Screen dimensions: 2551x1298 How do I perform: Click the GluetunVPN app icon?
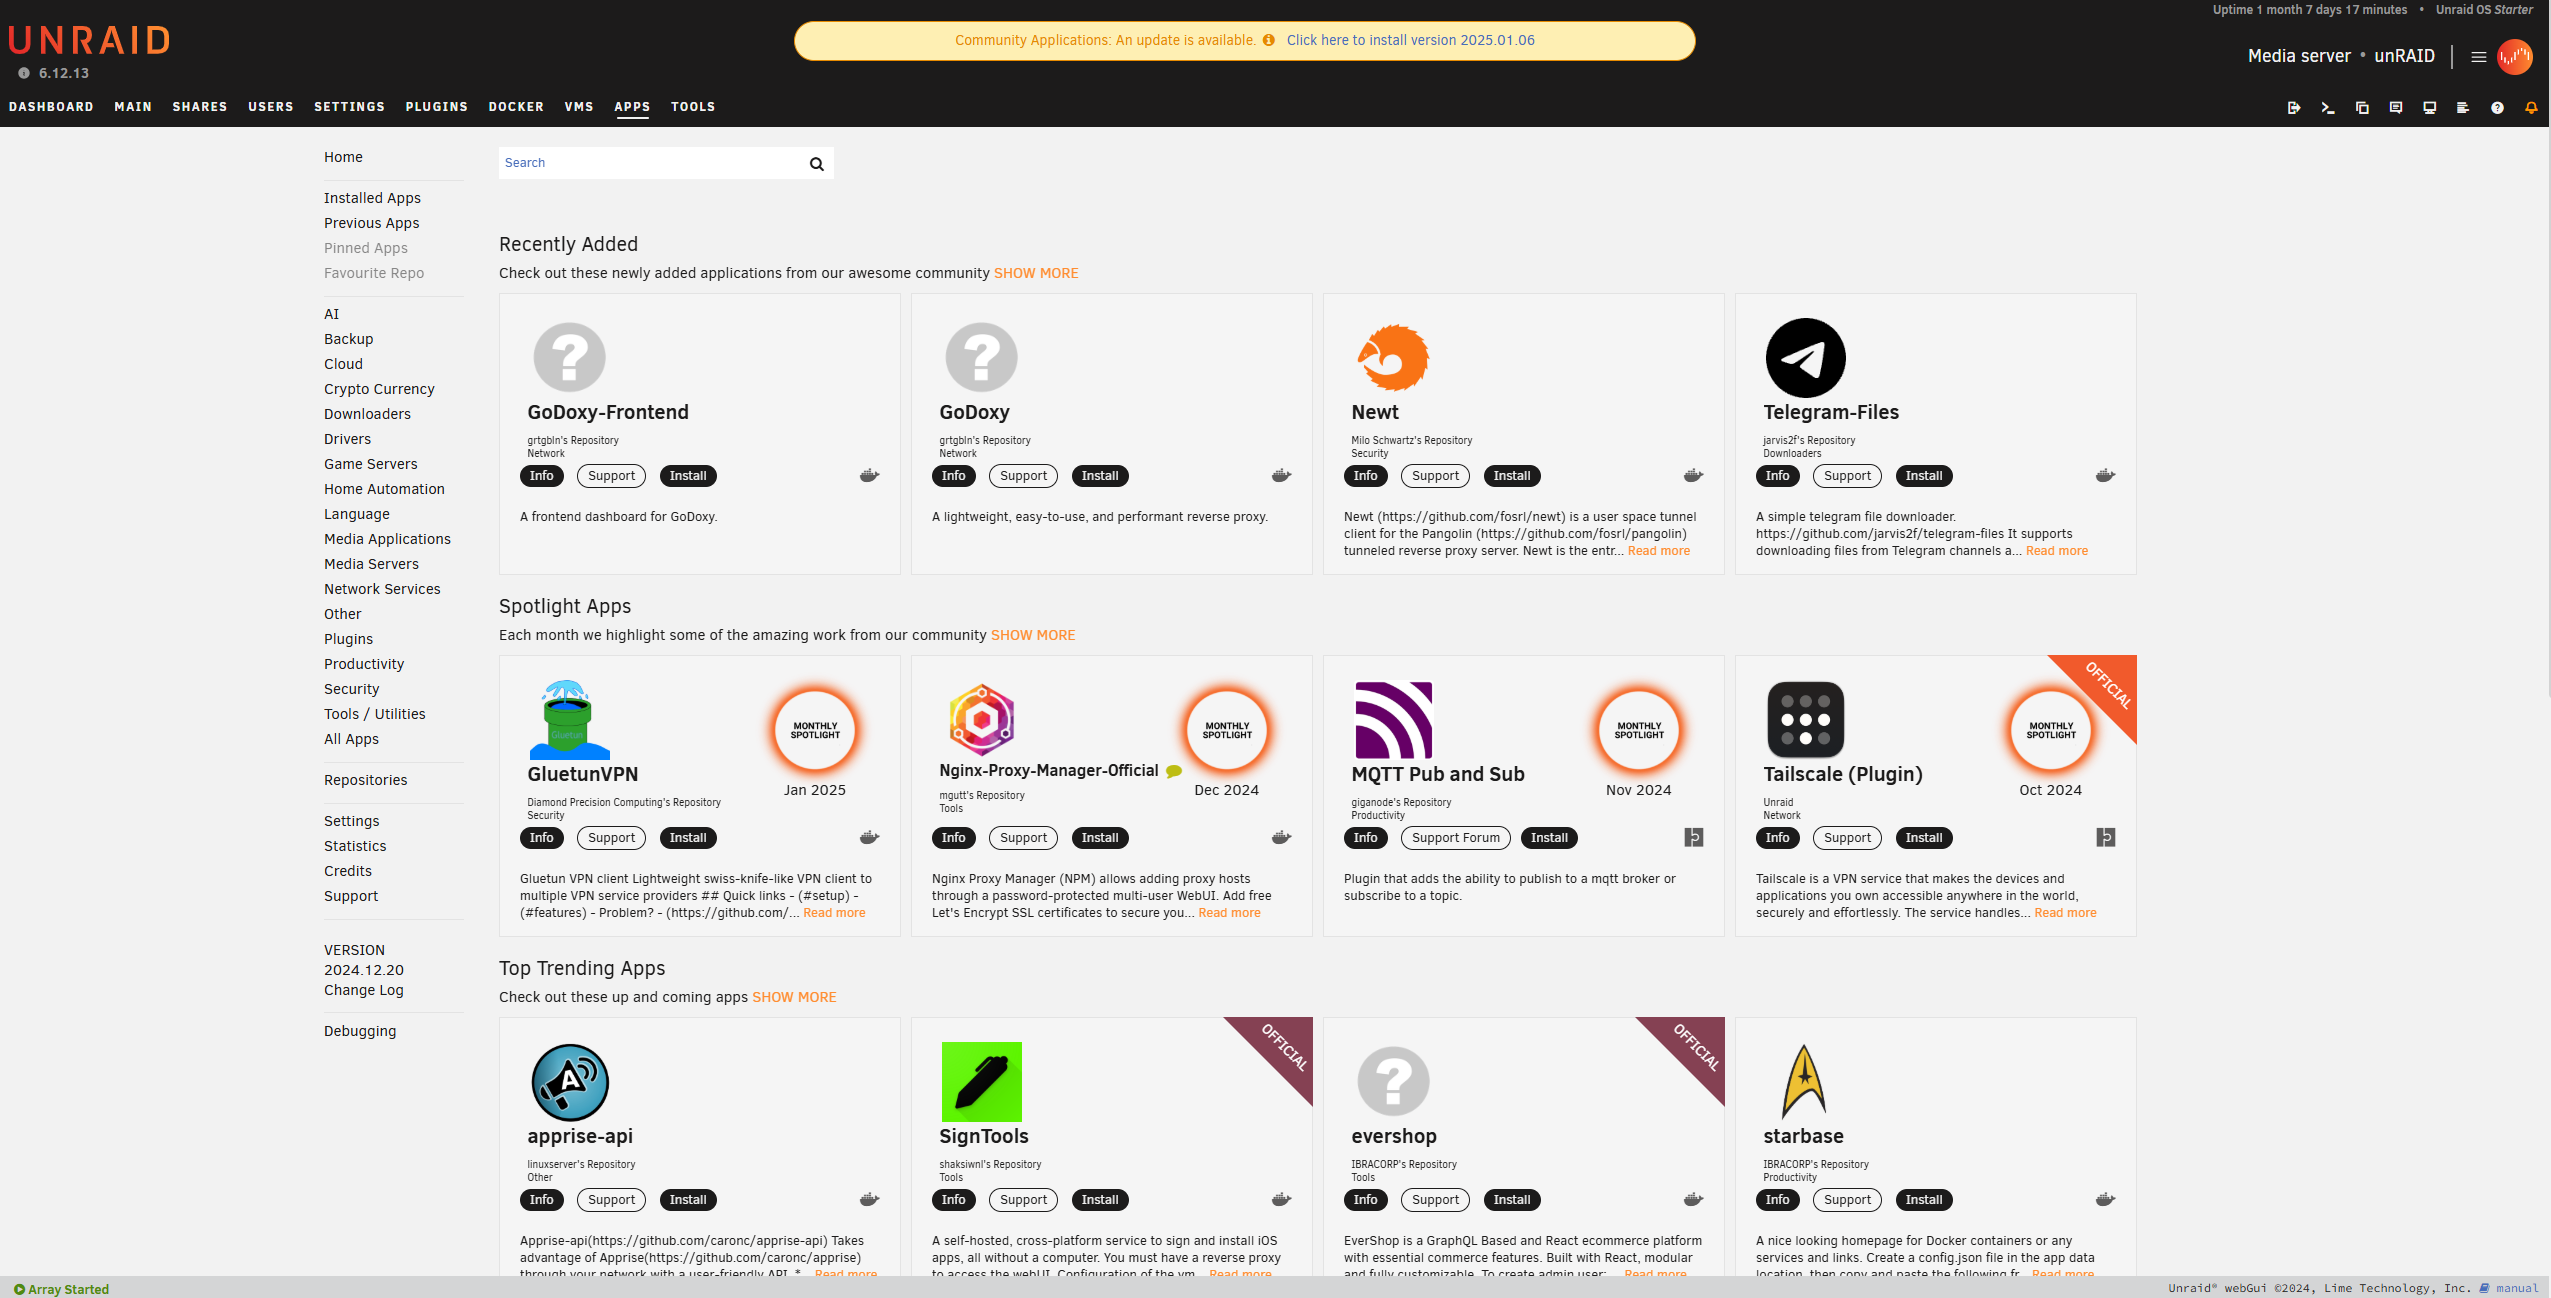(x=569, y=719)
